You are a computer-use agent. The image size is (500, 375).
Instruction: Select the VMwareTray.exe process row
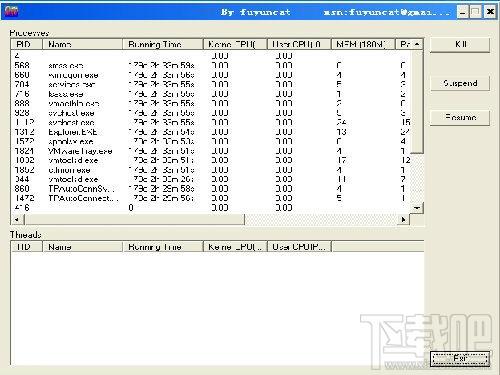point(211,151)
